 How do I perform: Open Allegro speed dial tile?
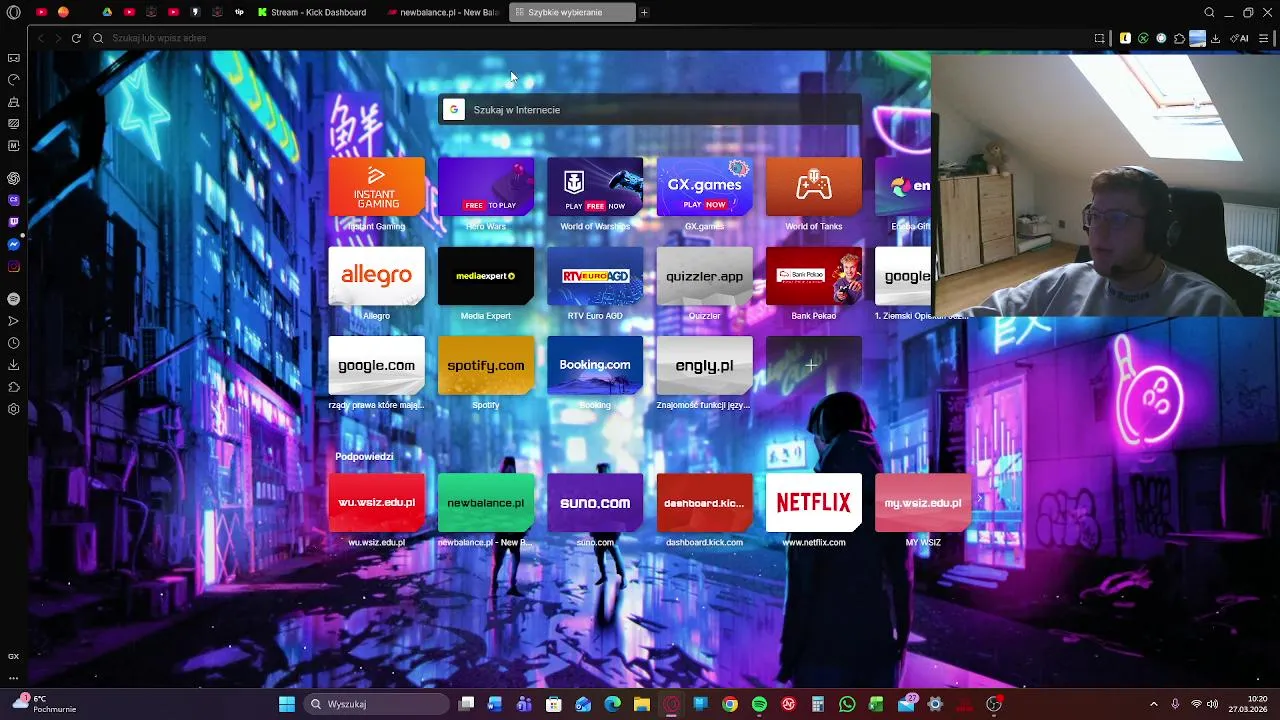376,276
